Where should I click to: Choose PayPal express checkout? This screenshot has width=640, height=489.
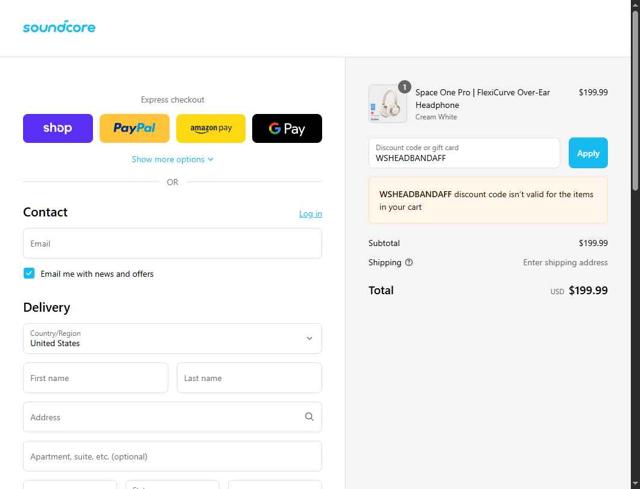(134, 128)
